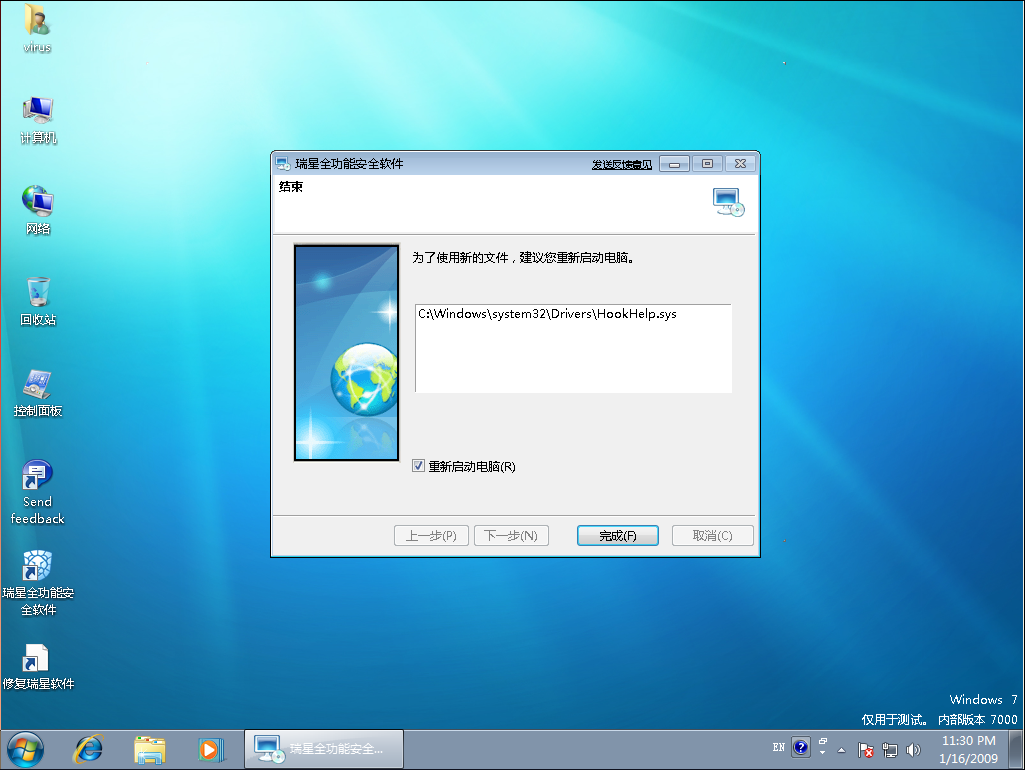Show hidden tray icons arrow
Screen dimensions: 1025x770
coord(841,750)
